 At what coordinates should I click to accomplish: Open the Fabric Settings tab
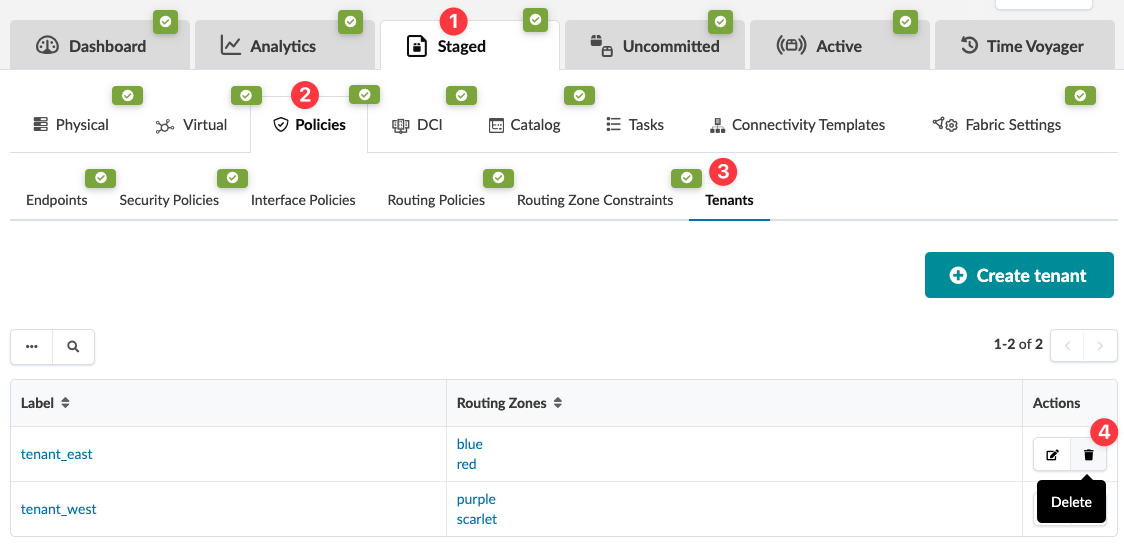pos(996,125)
